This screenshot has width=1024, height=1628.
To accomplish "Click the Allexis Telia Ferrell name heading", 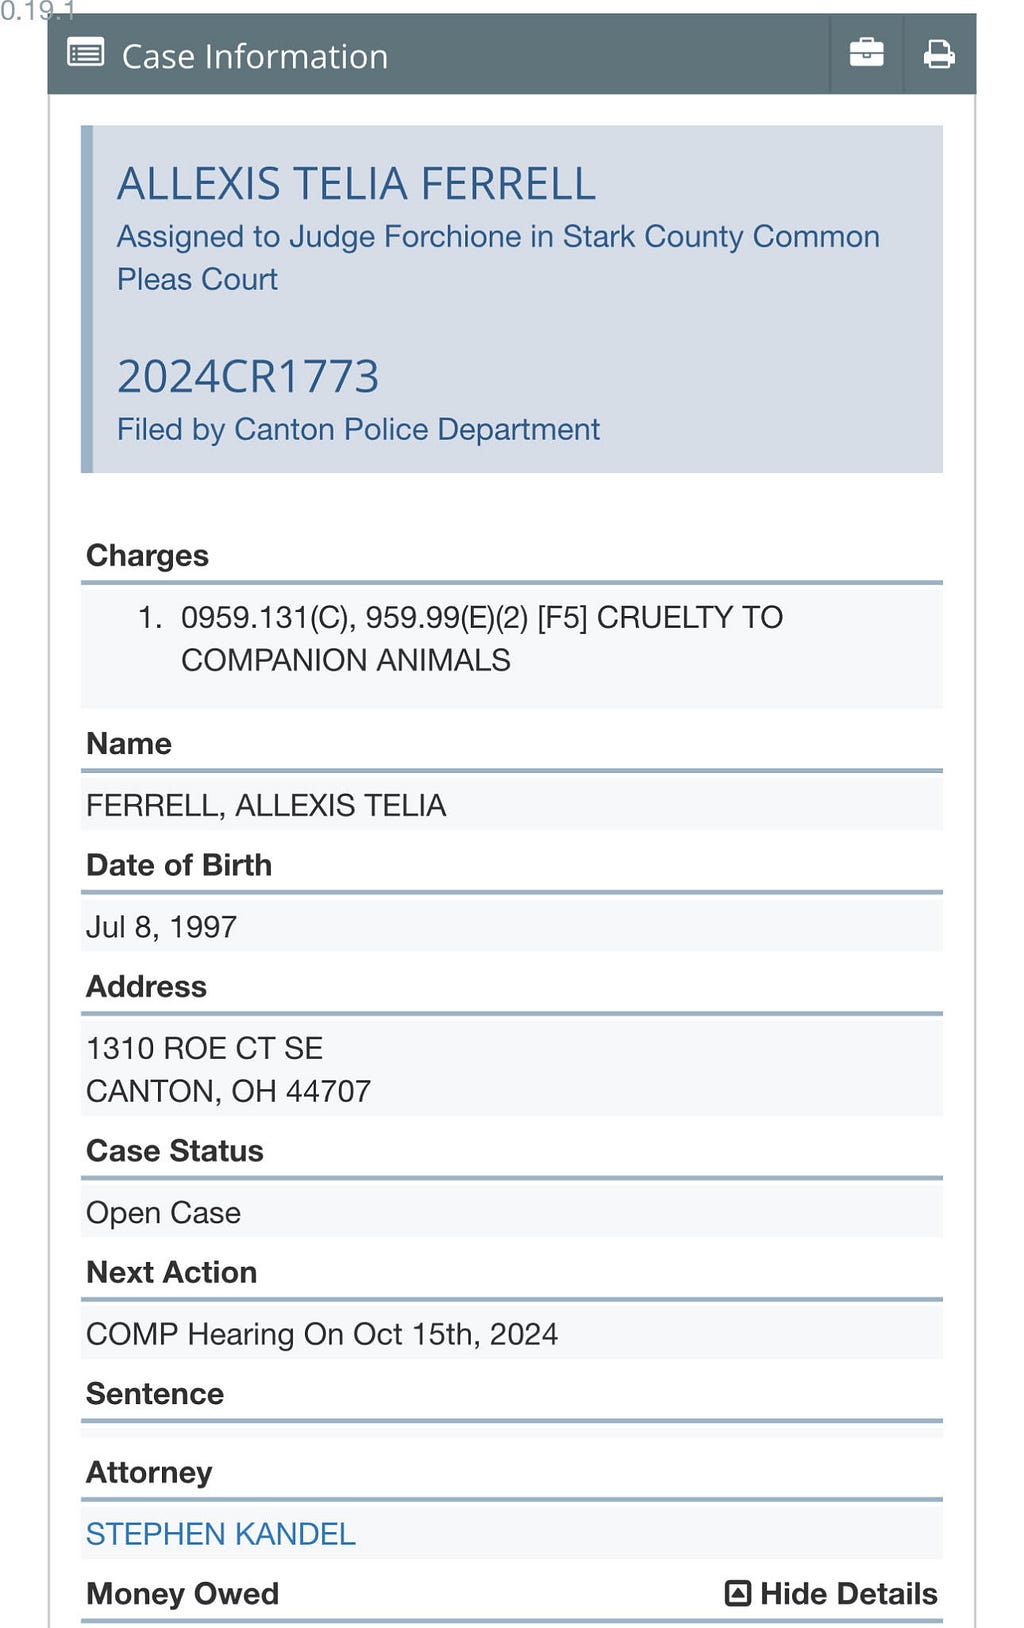I will [x=356, y=184].
